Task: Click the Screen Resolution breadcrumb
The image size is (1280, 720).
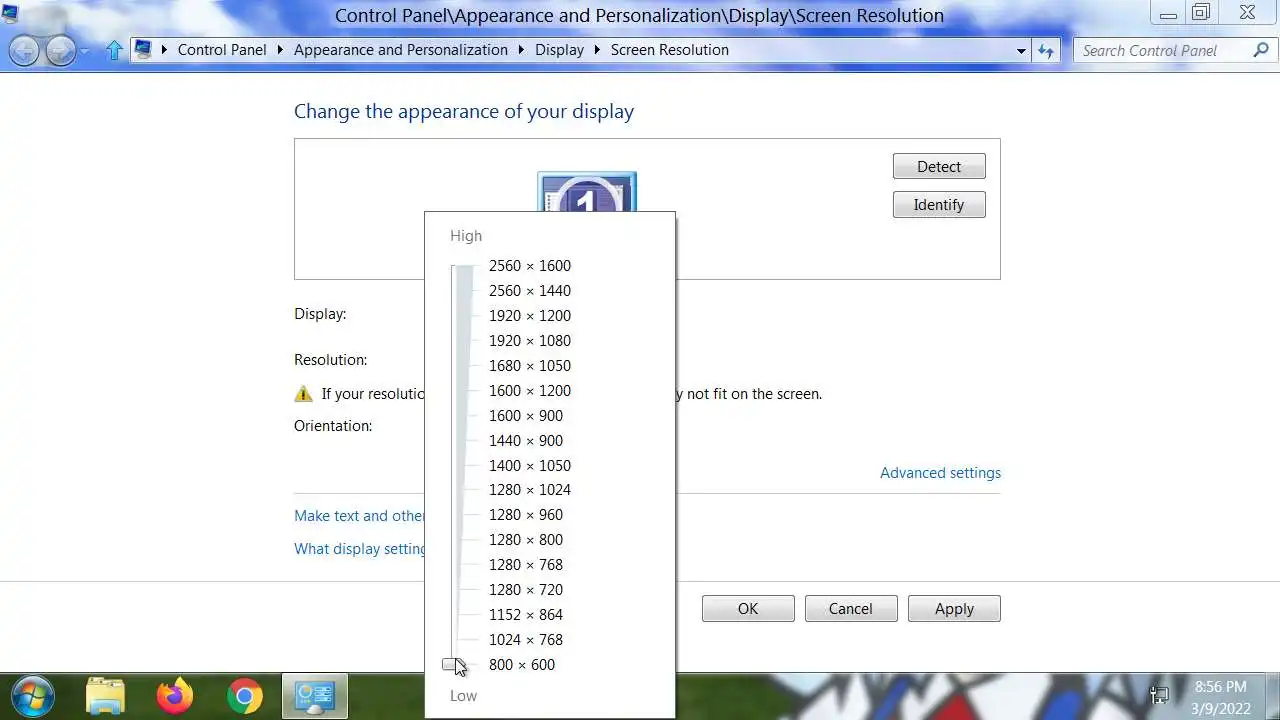Action: (x=670, y=50)
